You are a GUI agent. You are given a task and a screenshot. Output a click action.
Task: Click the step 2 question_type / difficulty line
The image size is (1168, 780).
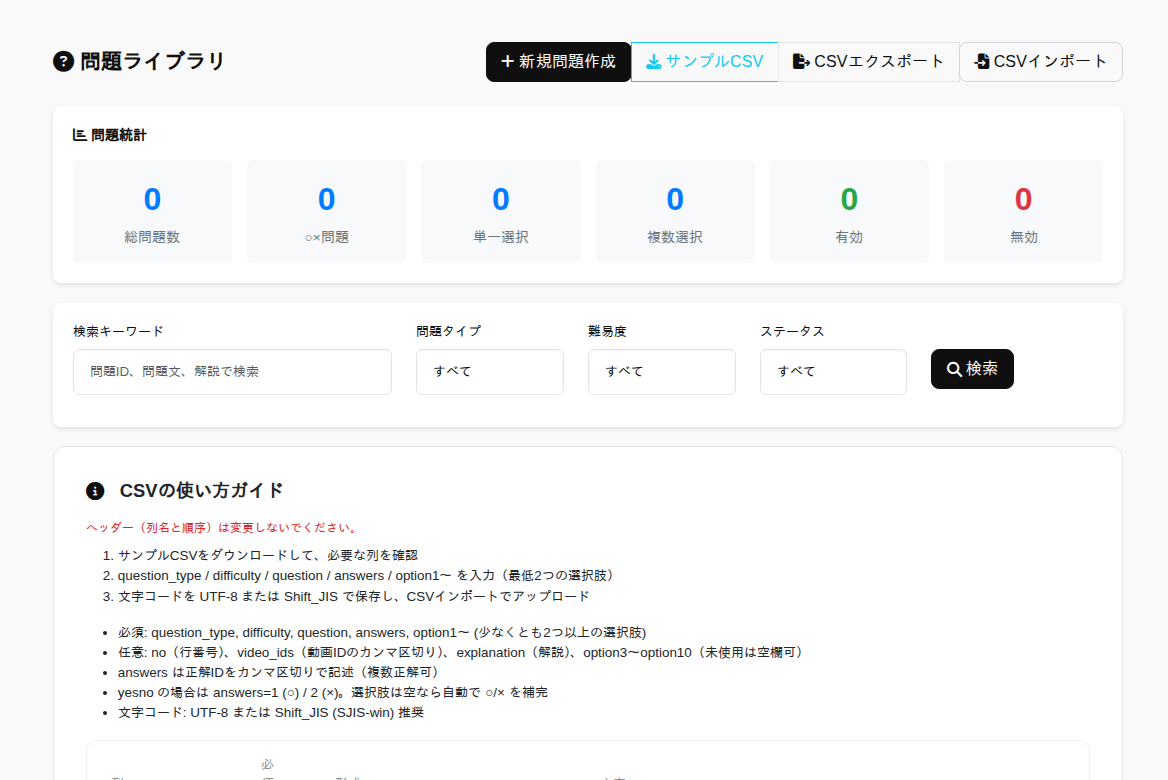pos(368,575)
